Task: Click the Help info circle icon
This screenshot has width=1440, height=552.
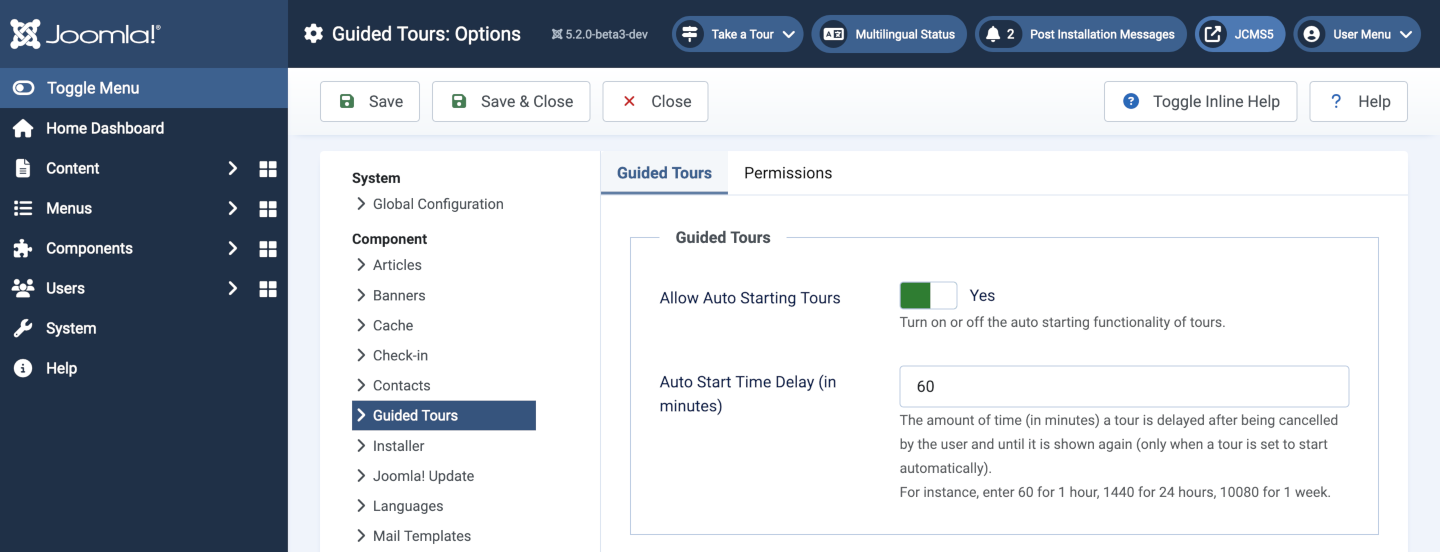Action: point(23,368)
